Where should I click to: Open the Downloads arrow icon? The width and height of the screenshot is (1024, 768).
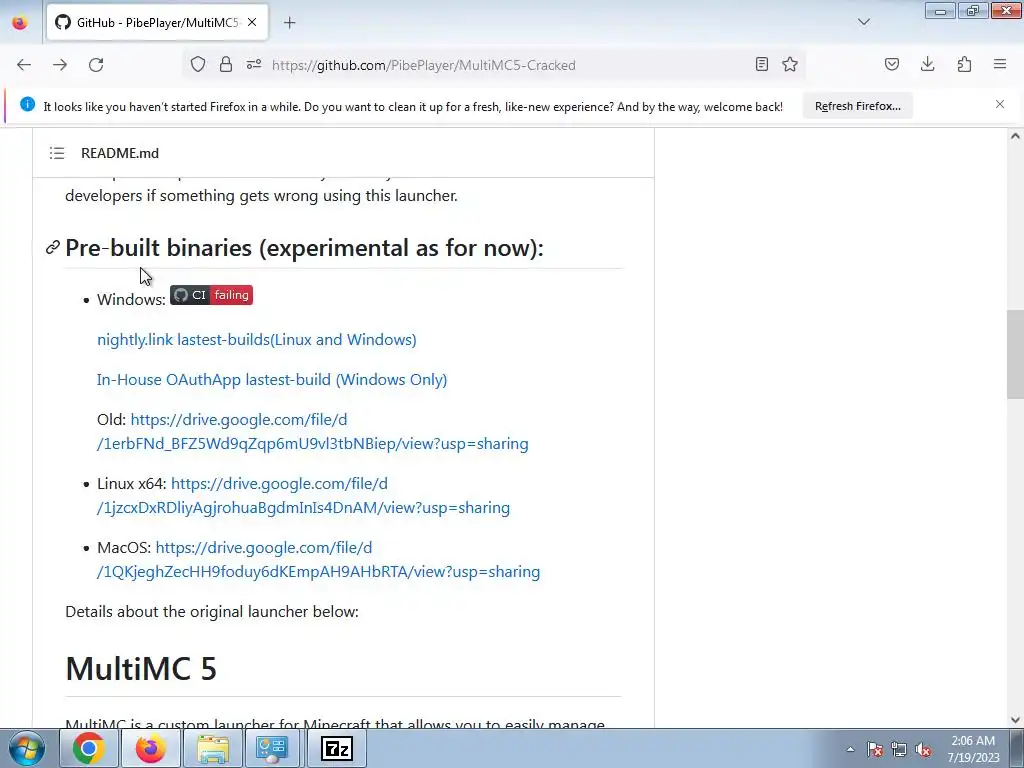[x=927, y=64]
